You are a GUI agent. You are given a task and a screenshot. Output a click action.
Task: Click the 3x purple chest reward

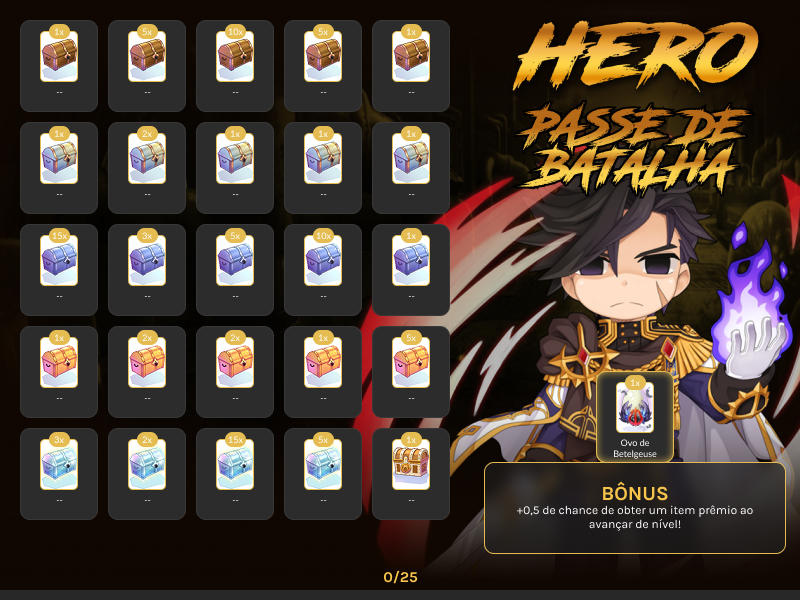[147, 270]
